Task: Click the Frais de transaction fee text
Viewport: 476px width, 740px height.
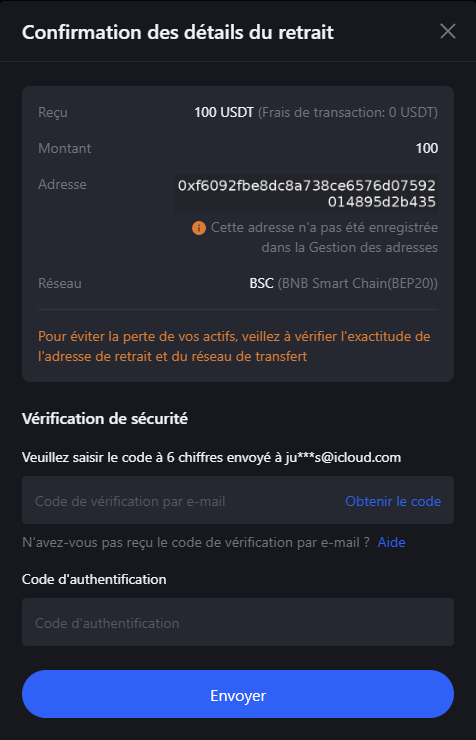Action: coord(348,112)
